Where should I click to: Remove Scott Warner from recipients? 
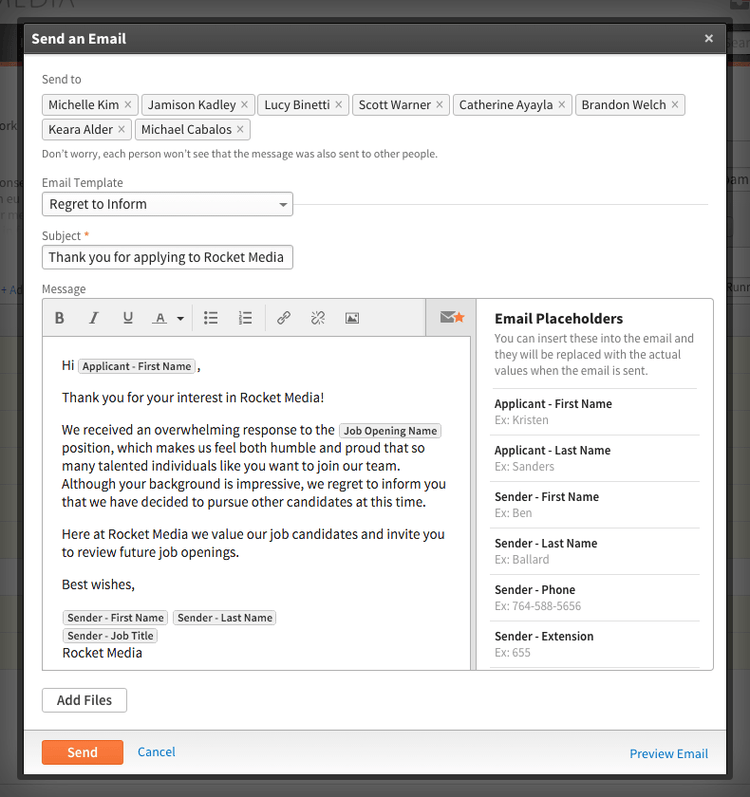tap(440, 104)
